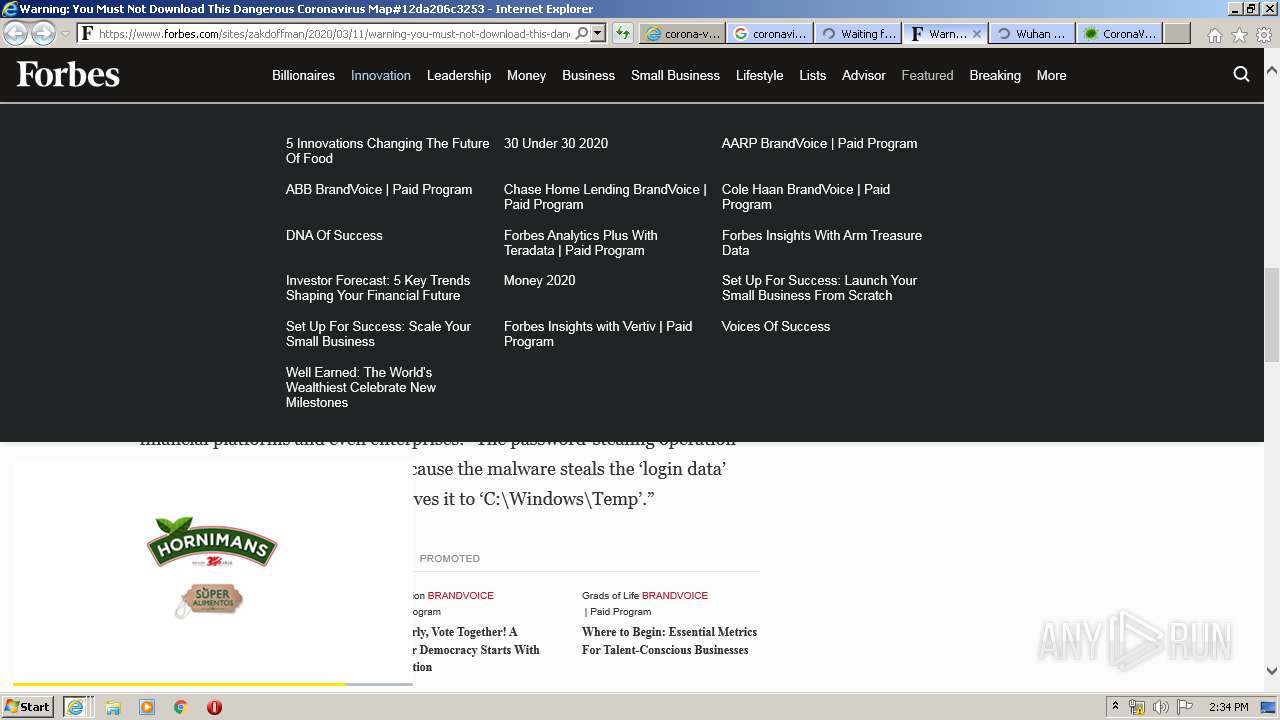
Task: Click the network tray icon
Action: (x=1137, y=707)
